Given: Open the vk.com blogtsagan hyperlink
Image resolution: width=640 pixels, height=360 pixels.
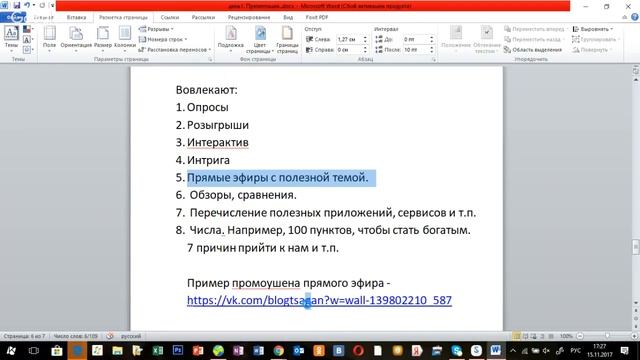Looking at the screenshot, I should coord(319,300).
